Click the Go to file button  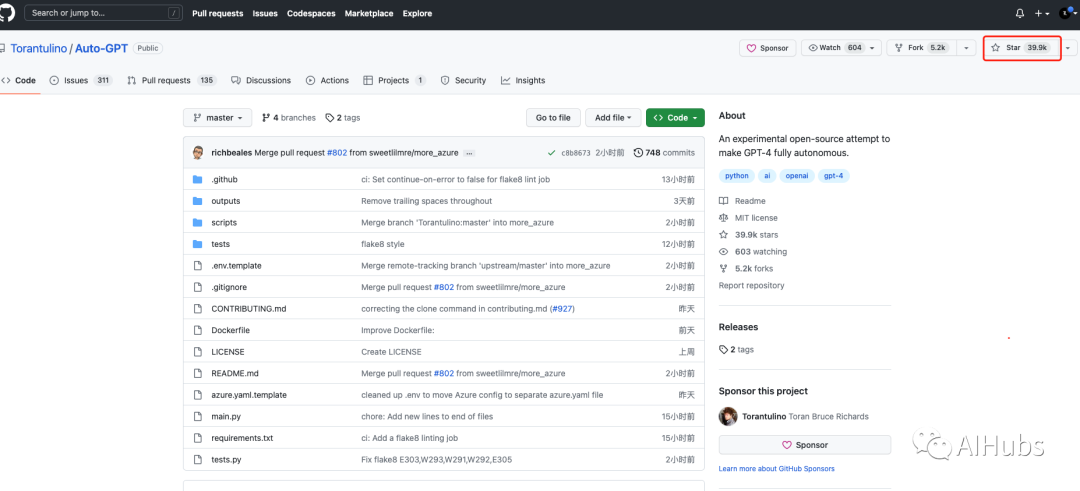[x=553, y=118]
